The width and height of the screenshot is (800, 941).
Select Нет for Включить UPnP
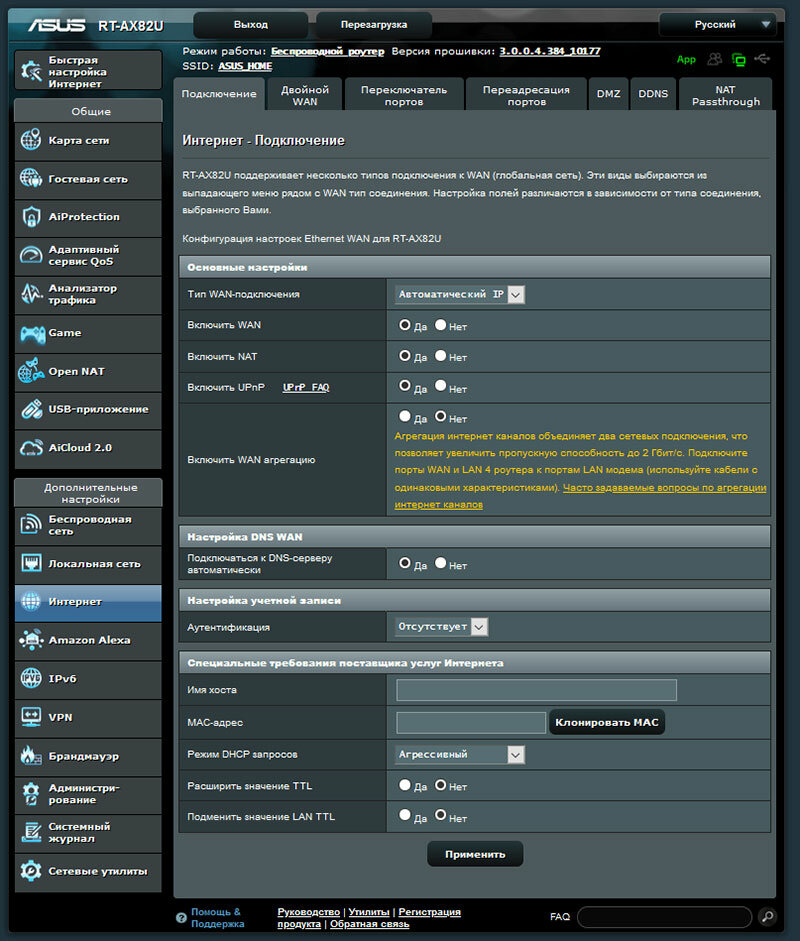click(441, 386)
